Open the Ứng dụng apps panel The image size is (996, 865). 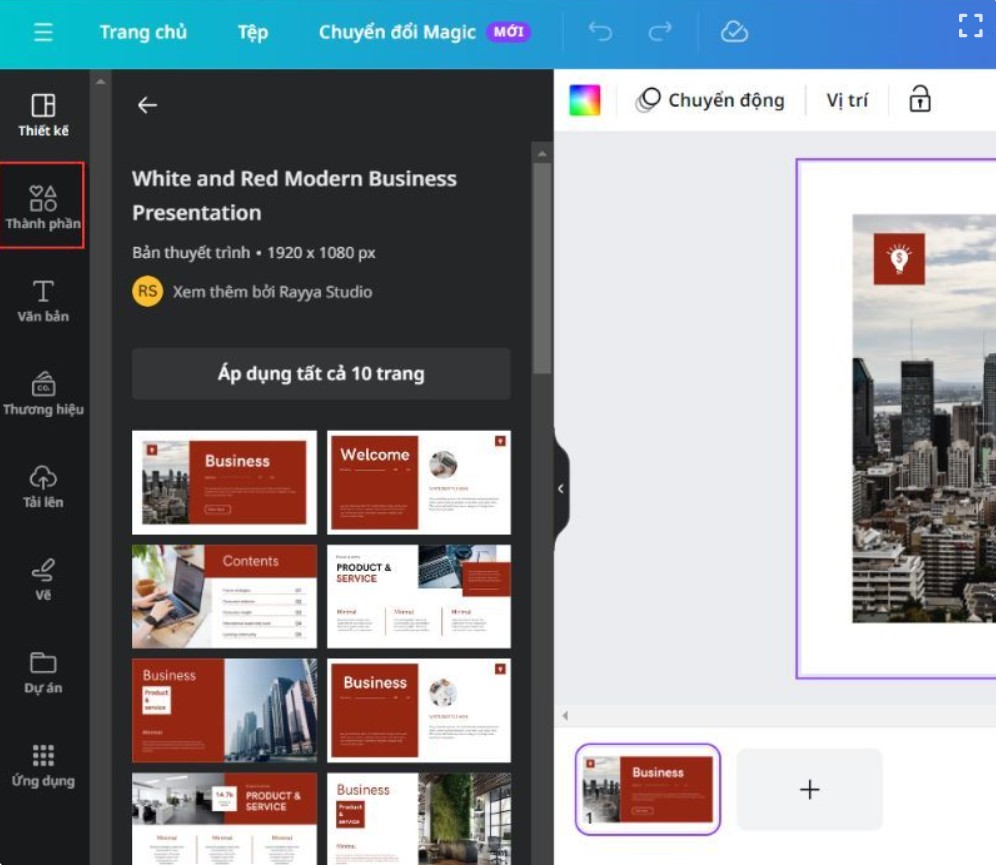coord(43,765)
